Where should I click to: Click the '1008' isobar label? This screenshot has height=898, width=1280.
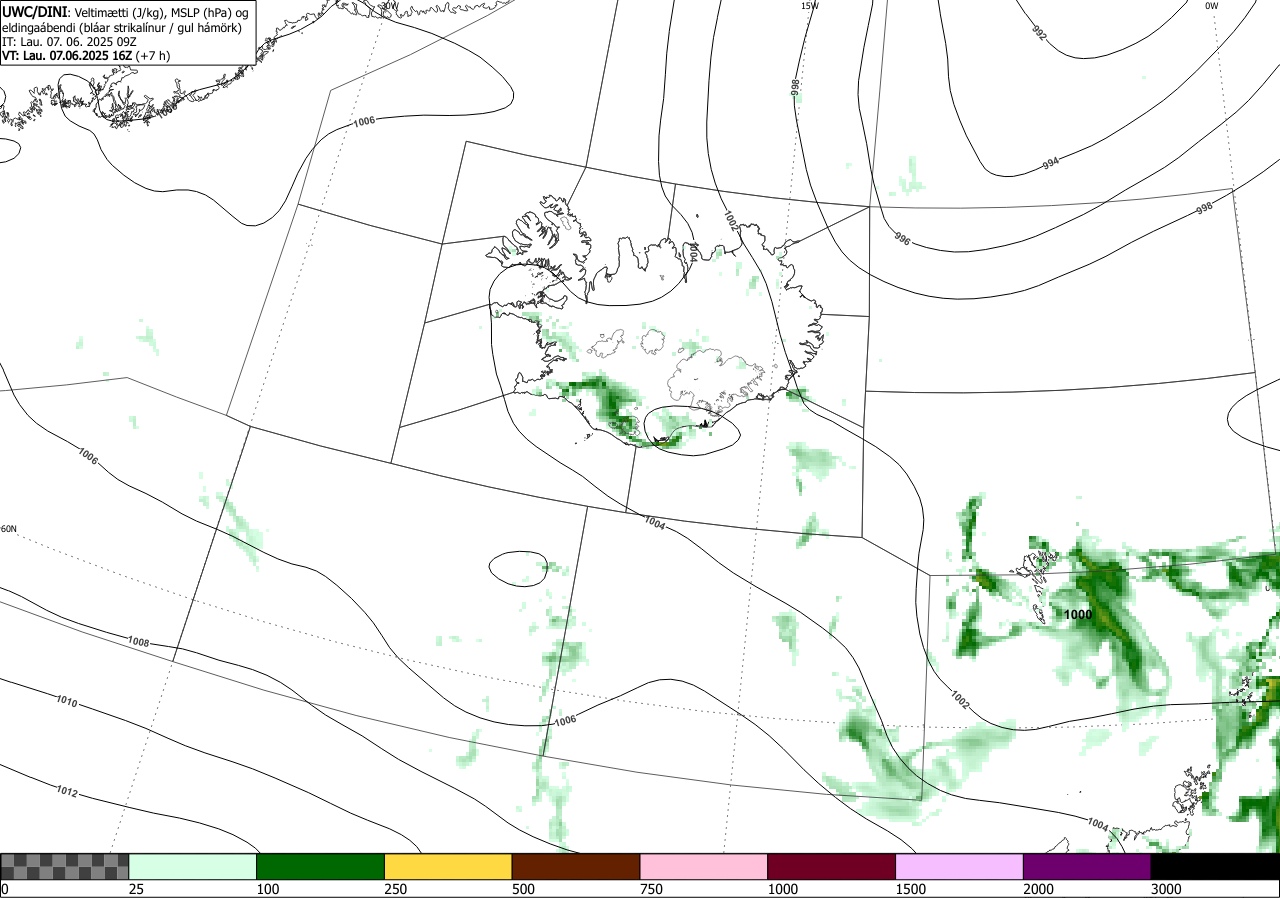138,641
